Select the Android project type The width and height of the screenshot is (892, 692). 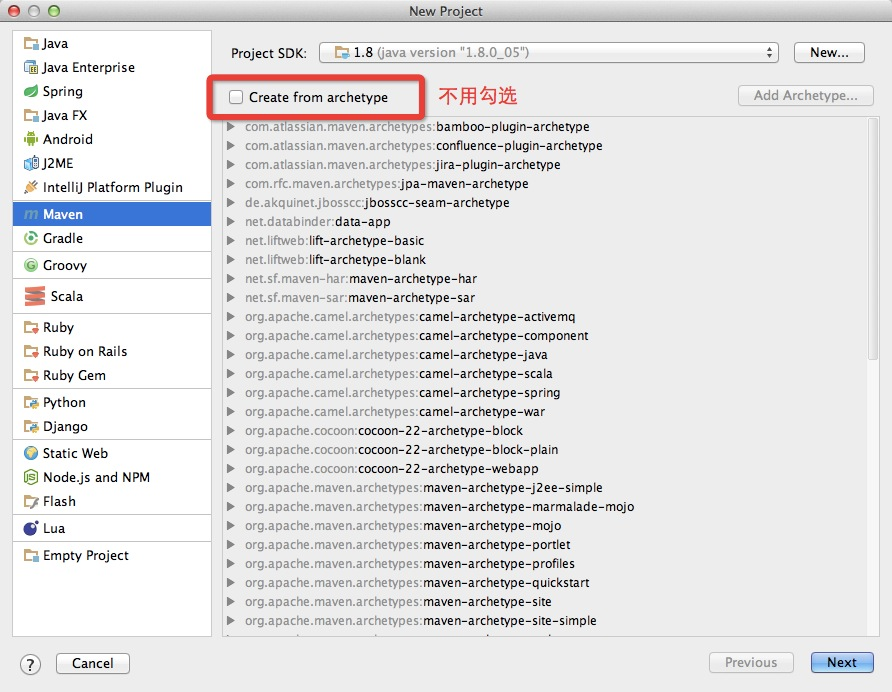pyautogui.click(x=112, y=139)
